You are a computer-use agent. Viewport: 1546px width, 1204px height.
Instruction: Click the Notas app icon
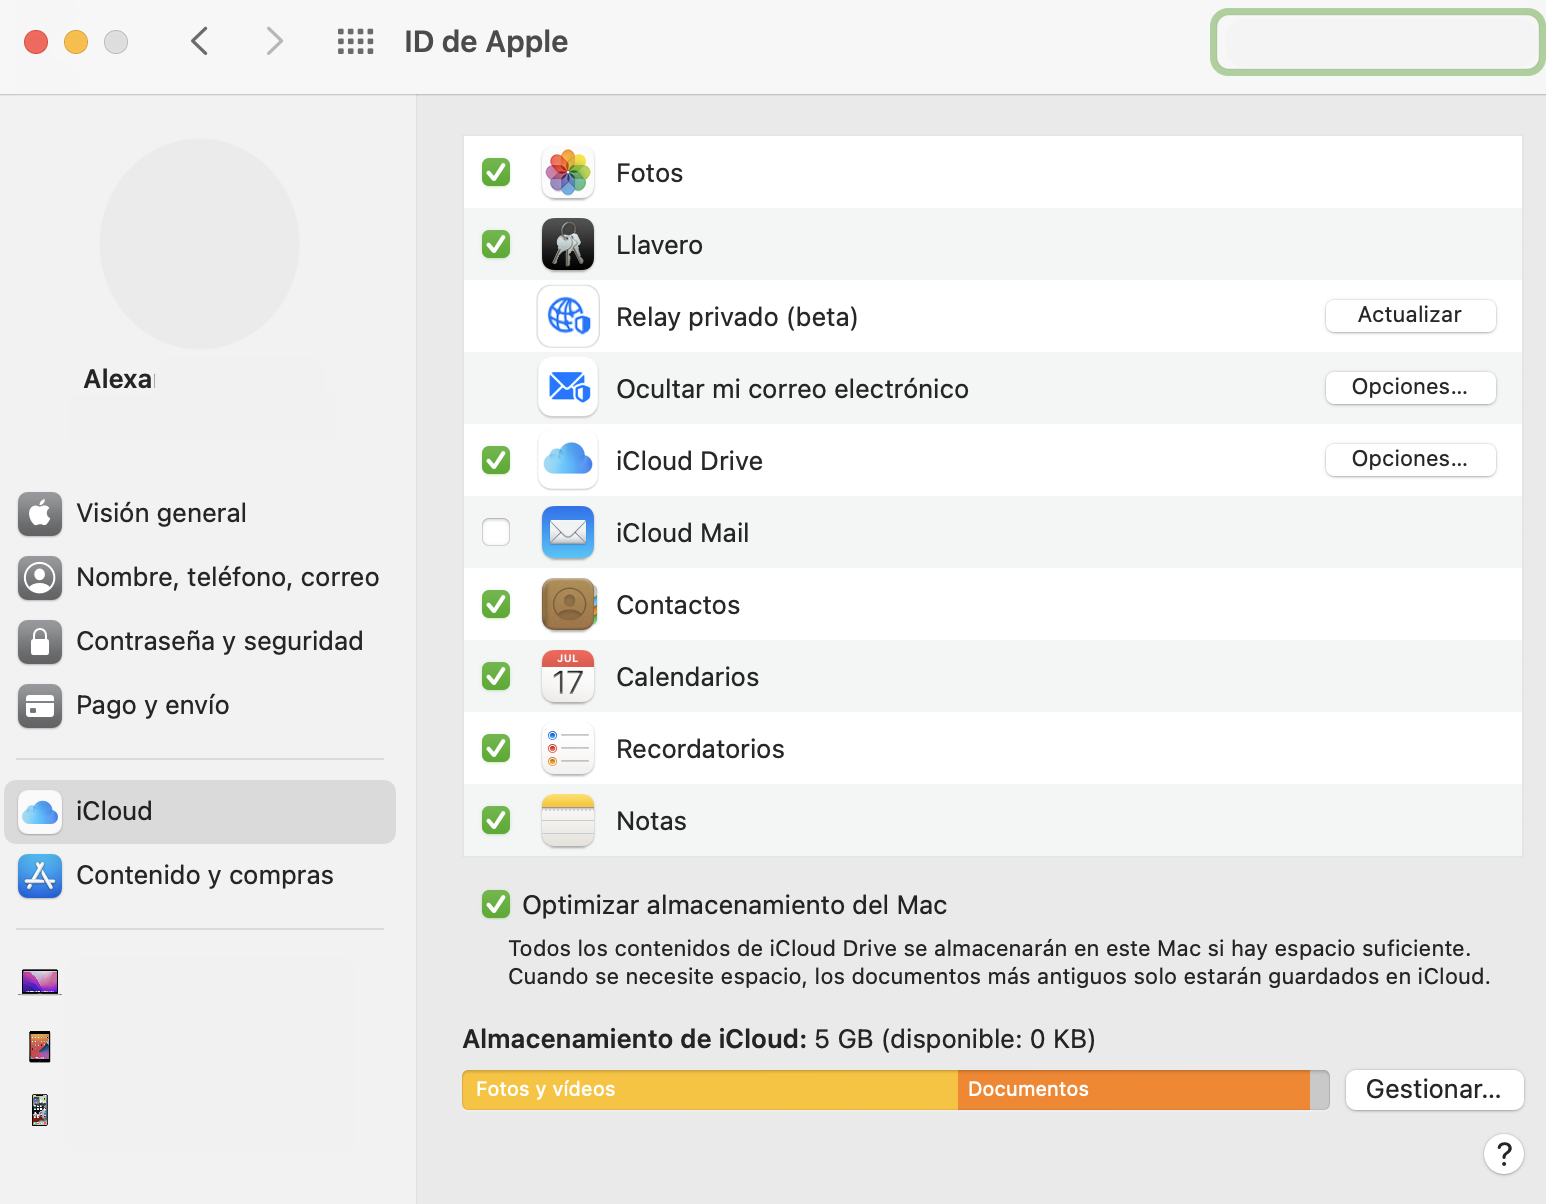[x=568, y=821]
